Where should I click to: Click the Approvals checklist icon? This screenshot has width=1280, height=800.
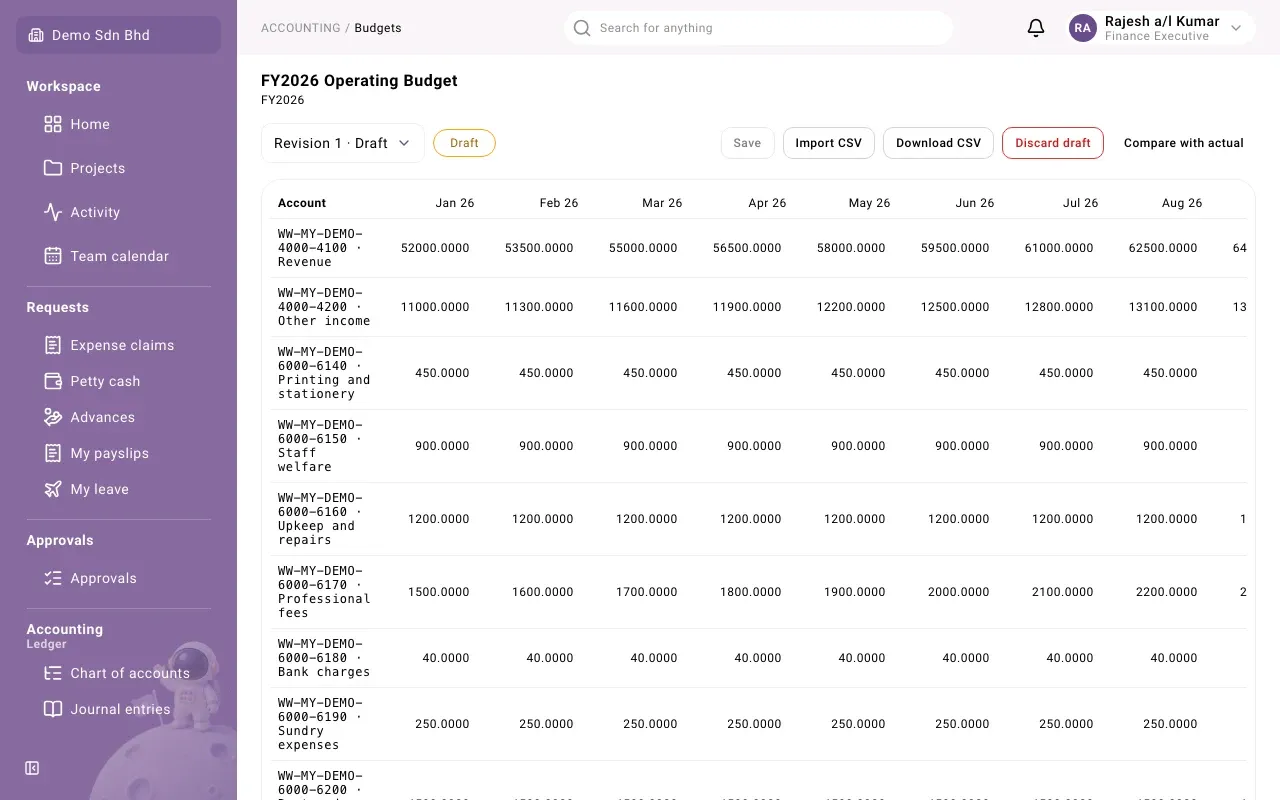(x=53, y=578)
